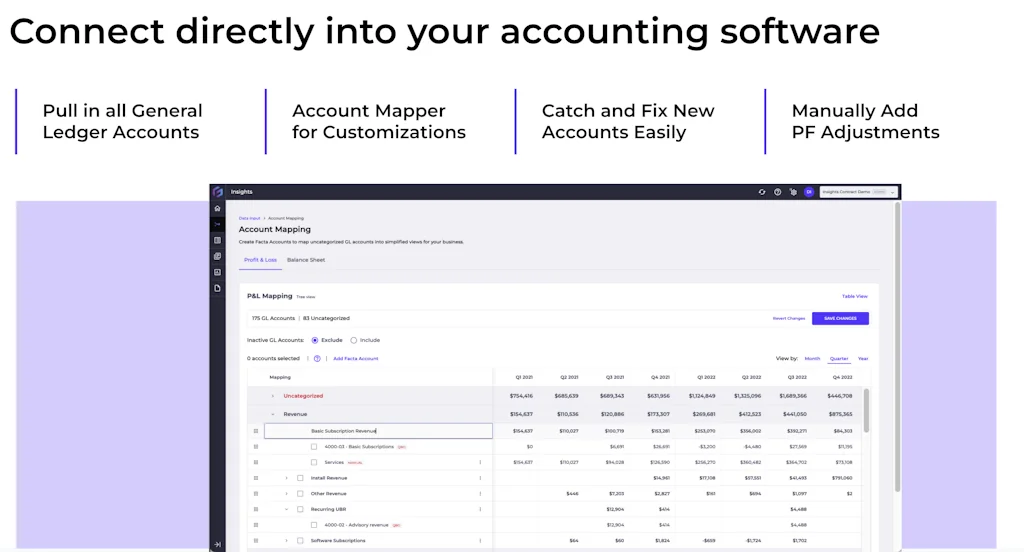Open the stacked pages sidebar icon
Viewport: 1024px width, 552px height.
click(217, 256)
